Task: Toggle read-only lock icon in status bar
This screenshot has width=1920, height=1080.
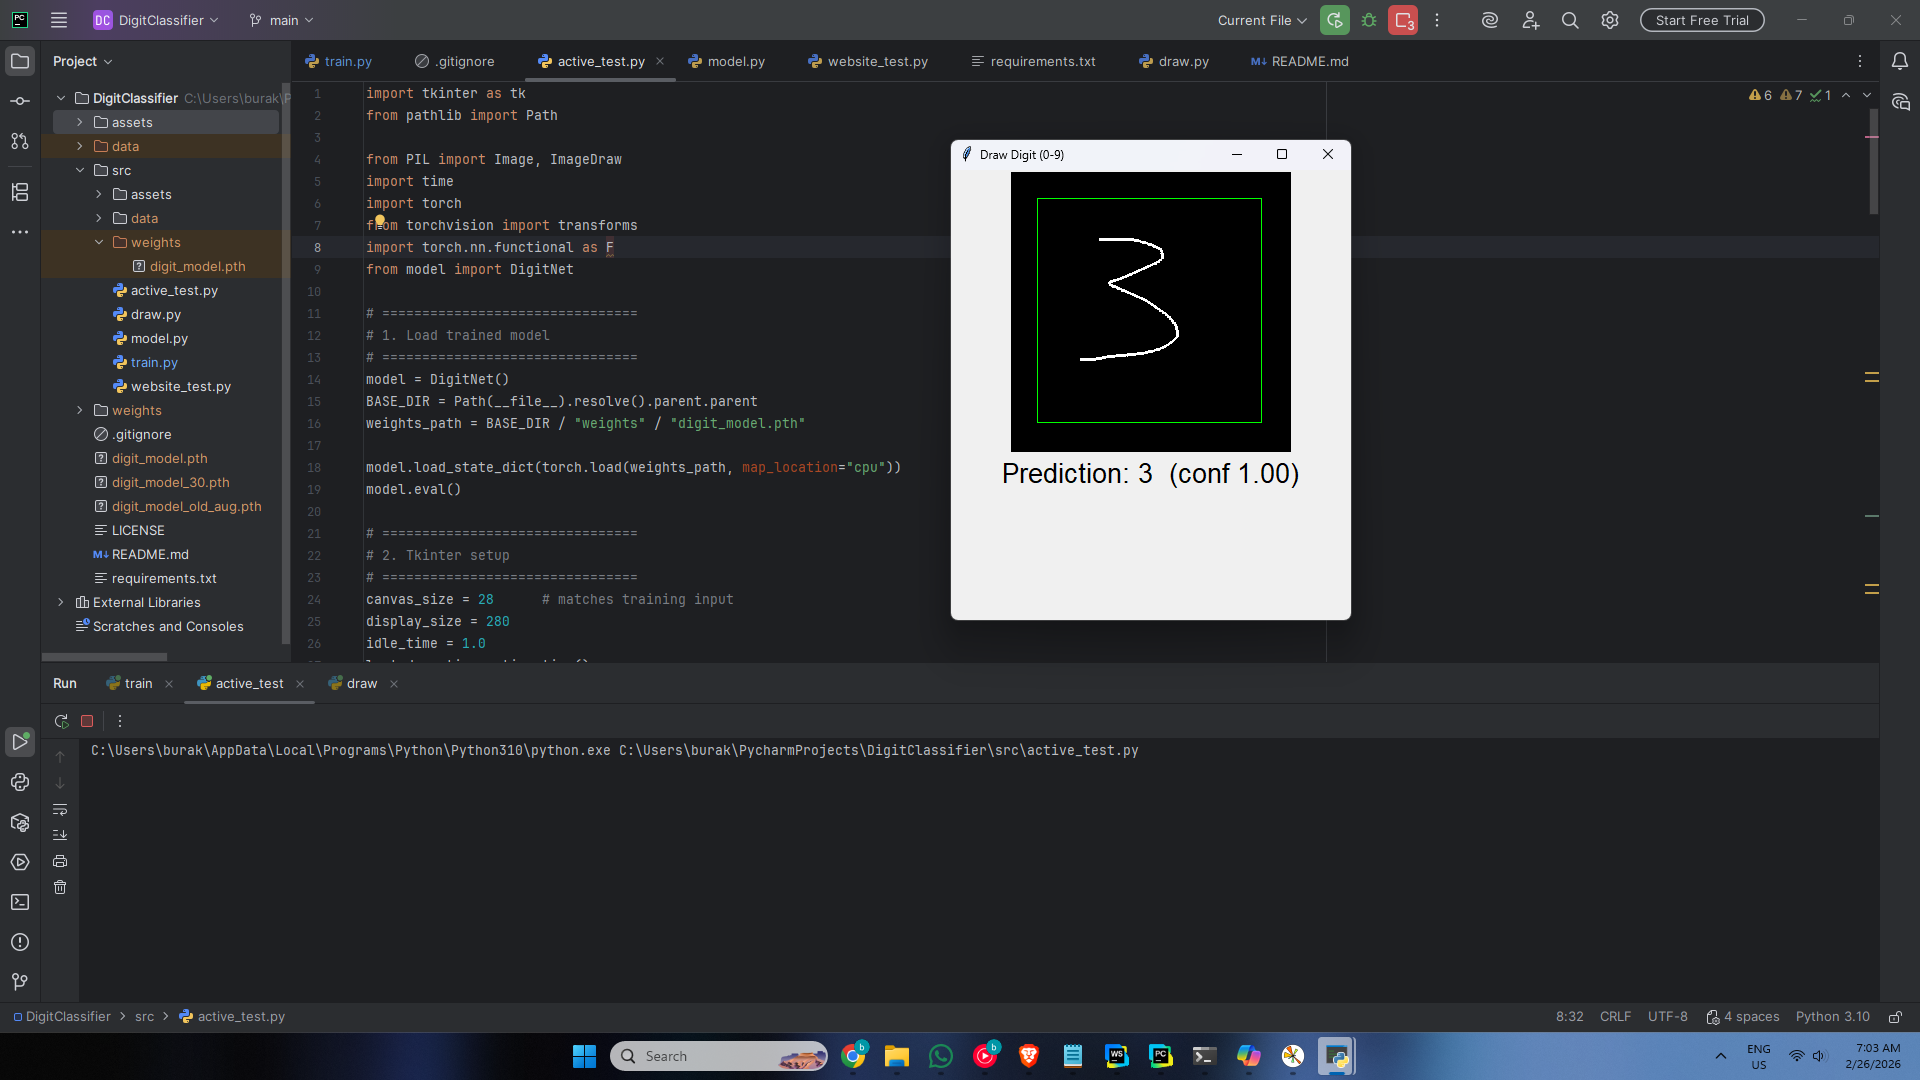Action: [x=1895, y=1017]
